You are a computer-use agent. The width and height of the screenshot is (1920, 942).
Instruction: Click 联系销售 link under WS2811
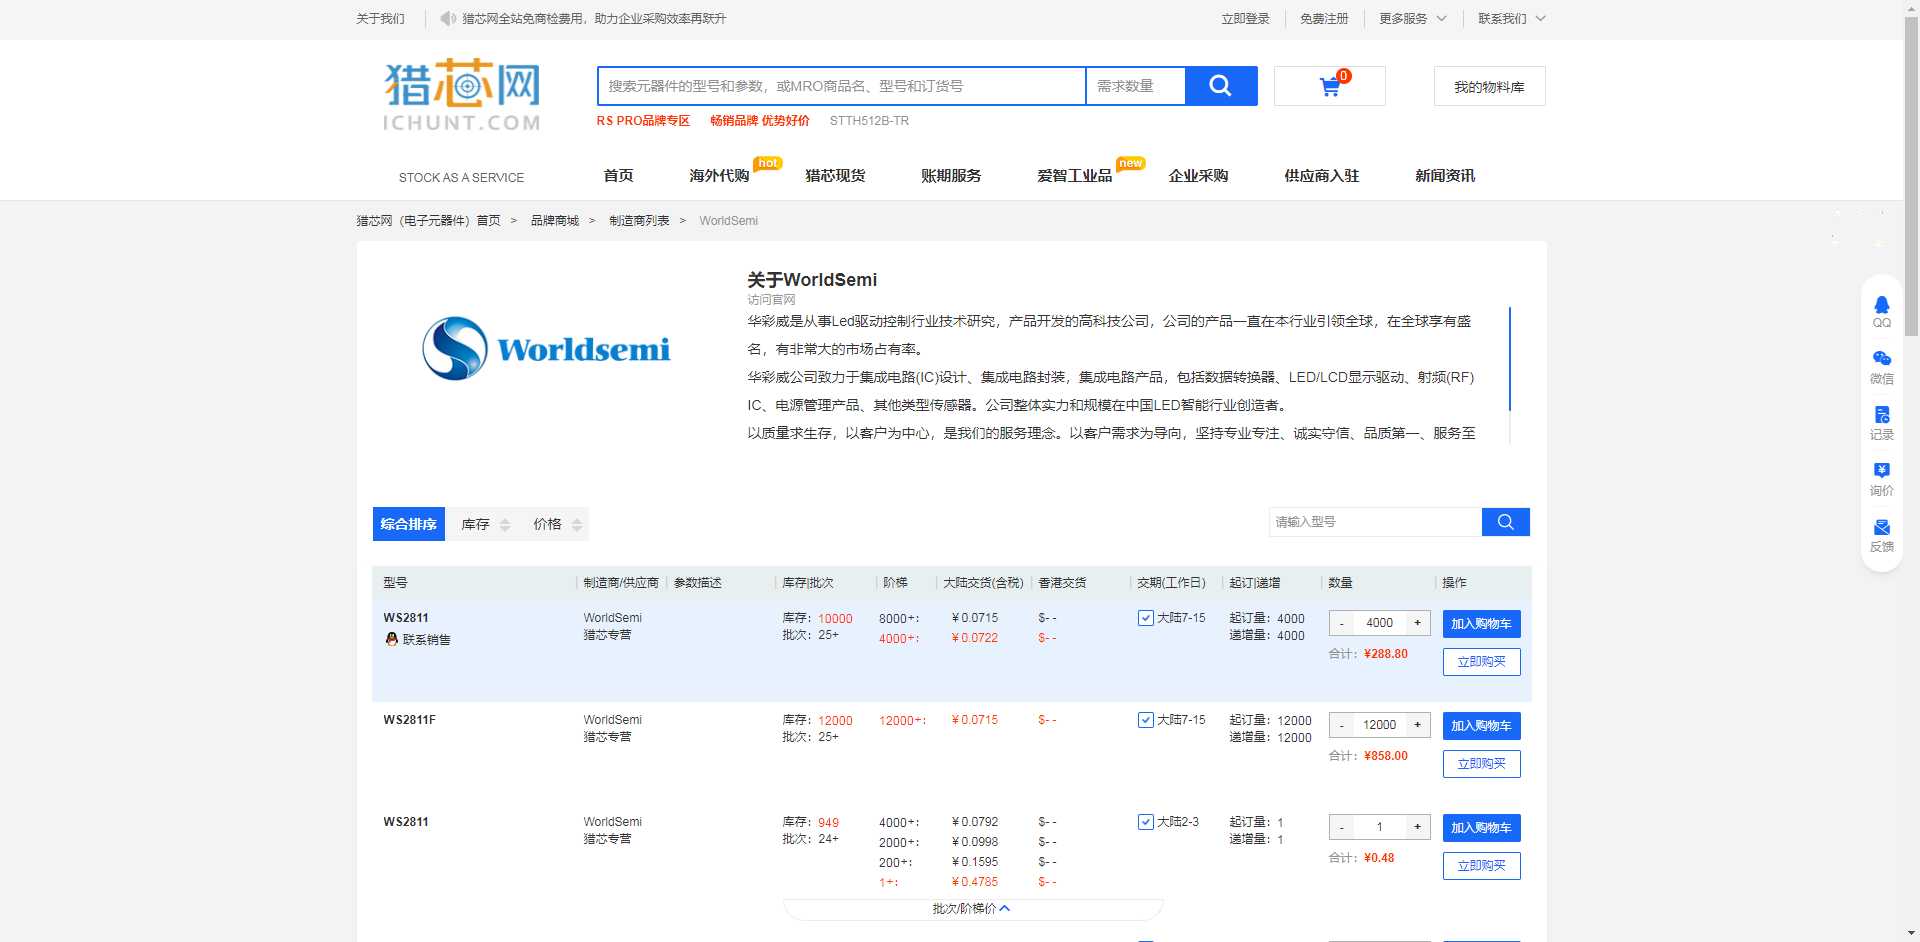click(426, 640)
